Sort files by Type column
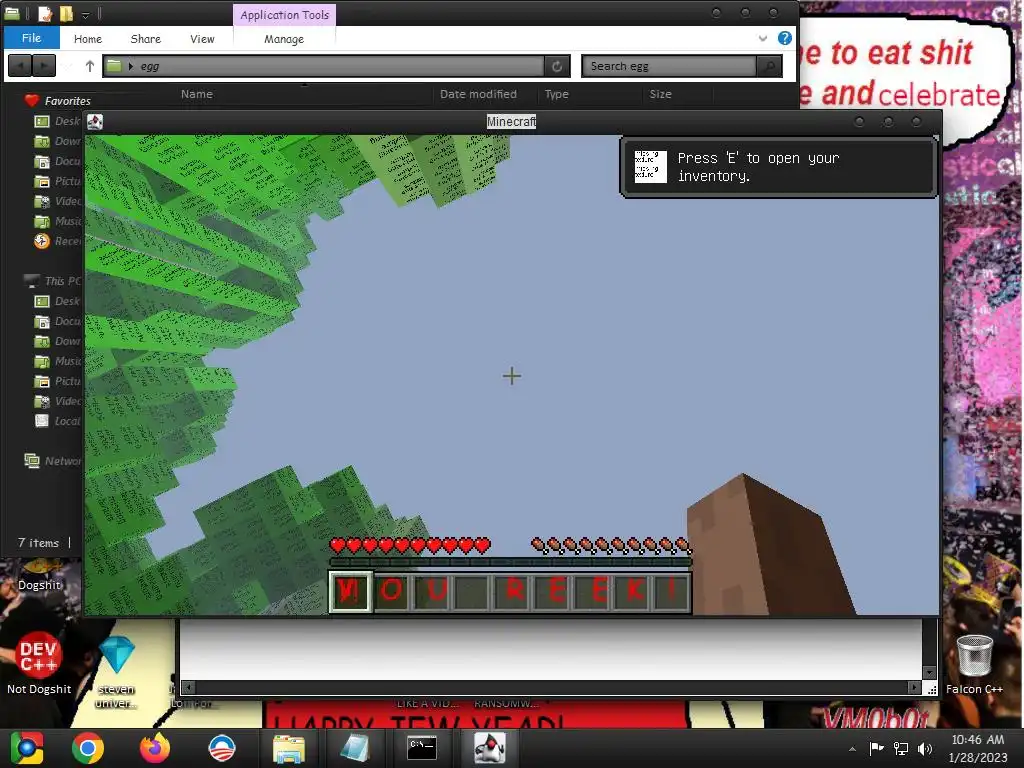 pyautogui.click(x=556, y=94)
